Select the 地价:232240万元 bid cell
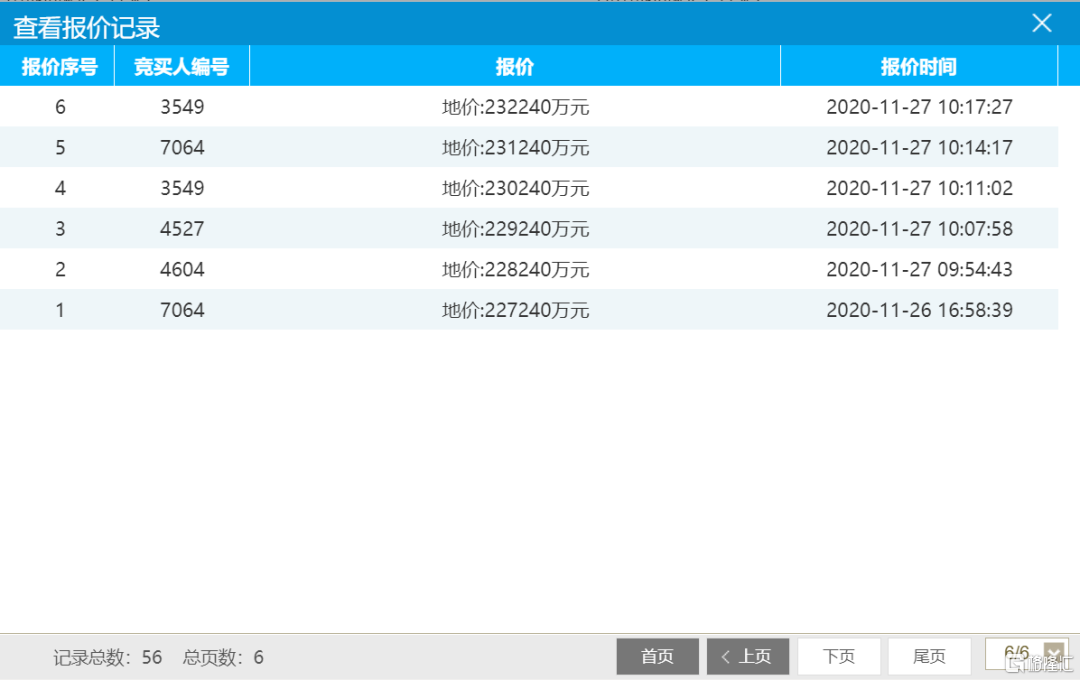Viewport: 1080px width, 680px height. tap(515, 107)
